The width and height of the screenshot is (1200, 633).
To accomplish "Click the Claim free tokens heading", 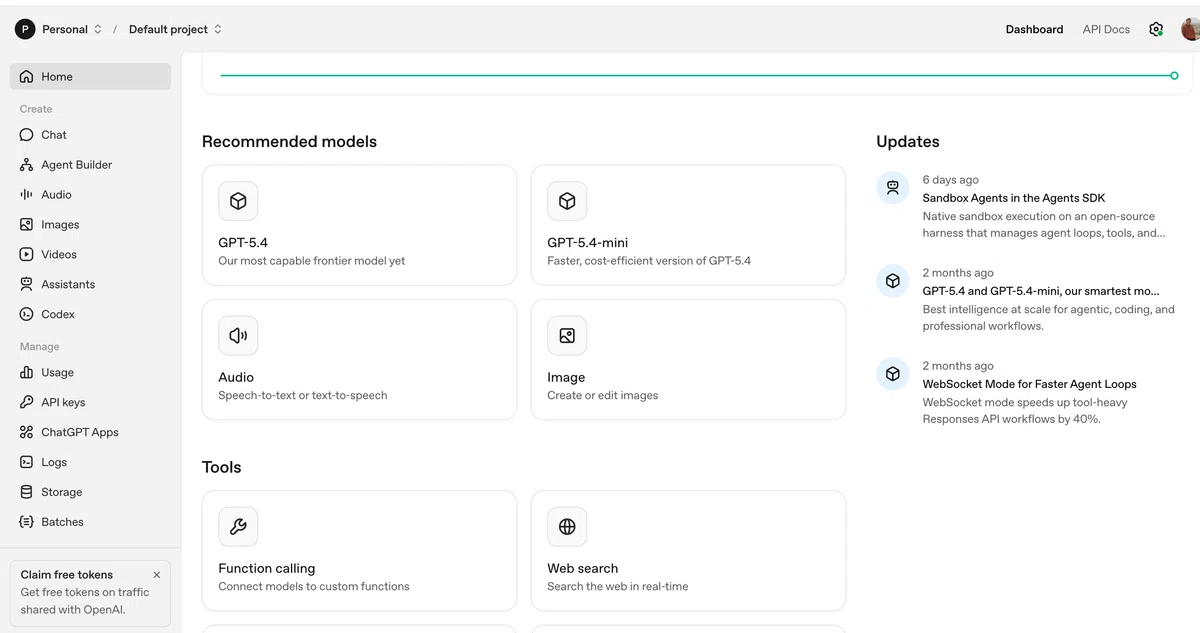I will 67,575.
